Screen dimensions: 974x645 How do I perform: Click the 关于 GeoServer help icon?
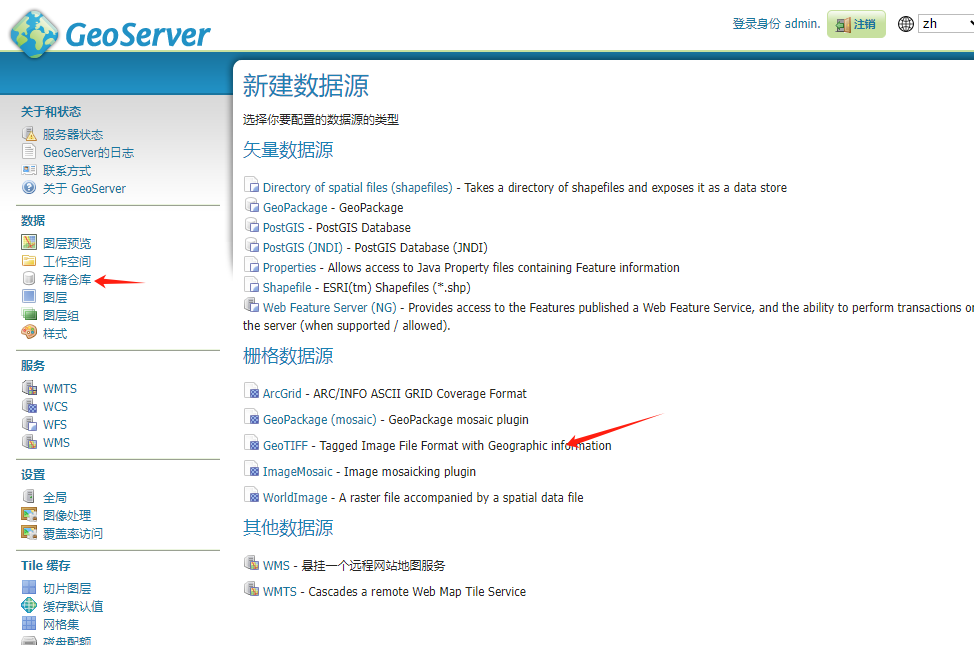pos(29,188)
